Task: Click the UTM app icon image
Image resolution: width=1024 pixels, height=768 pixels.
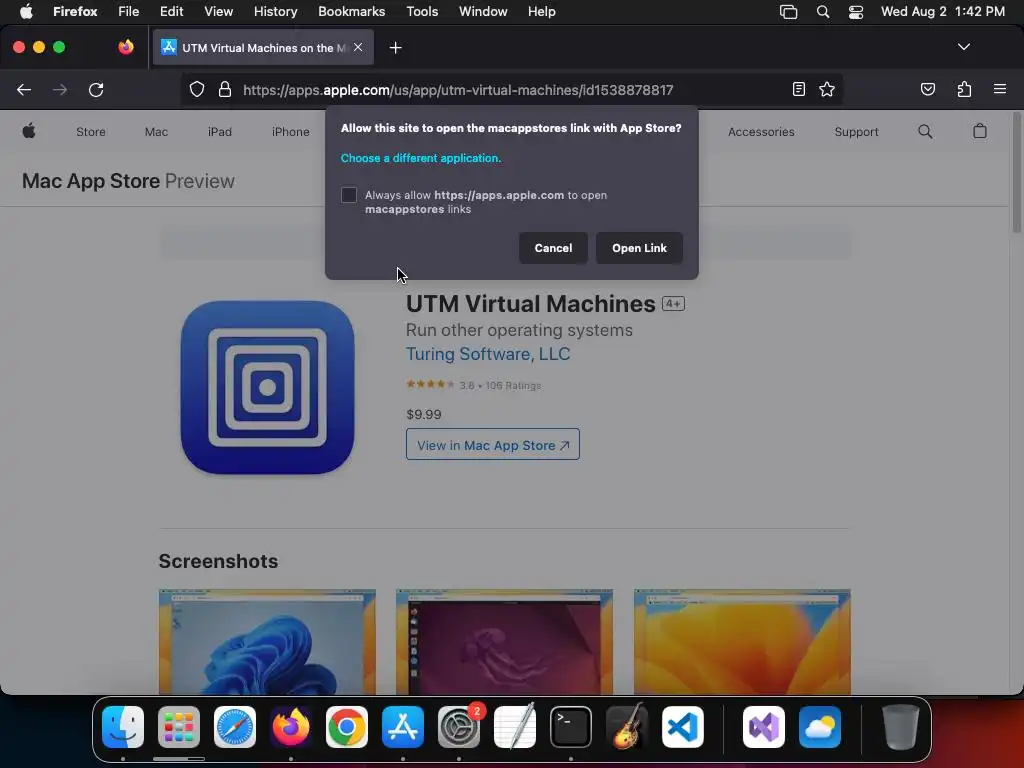Action: [268, 387]
